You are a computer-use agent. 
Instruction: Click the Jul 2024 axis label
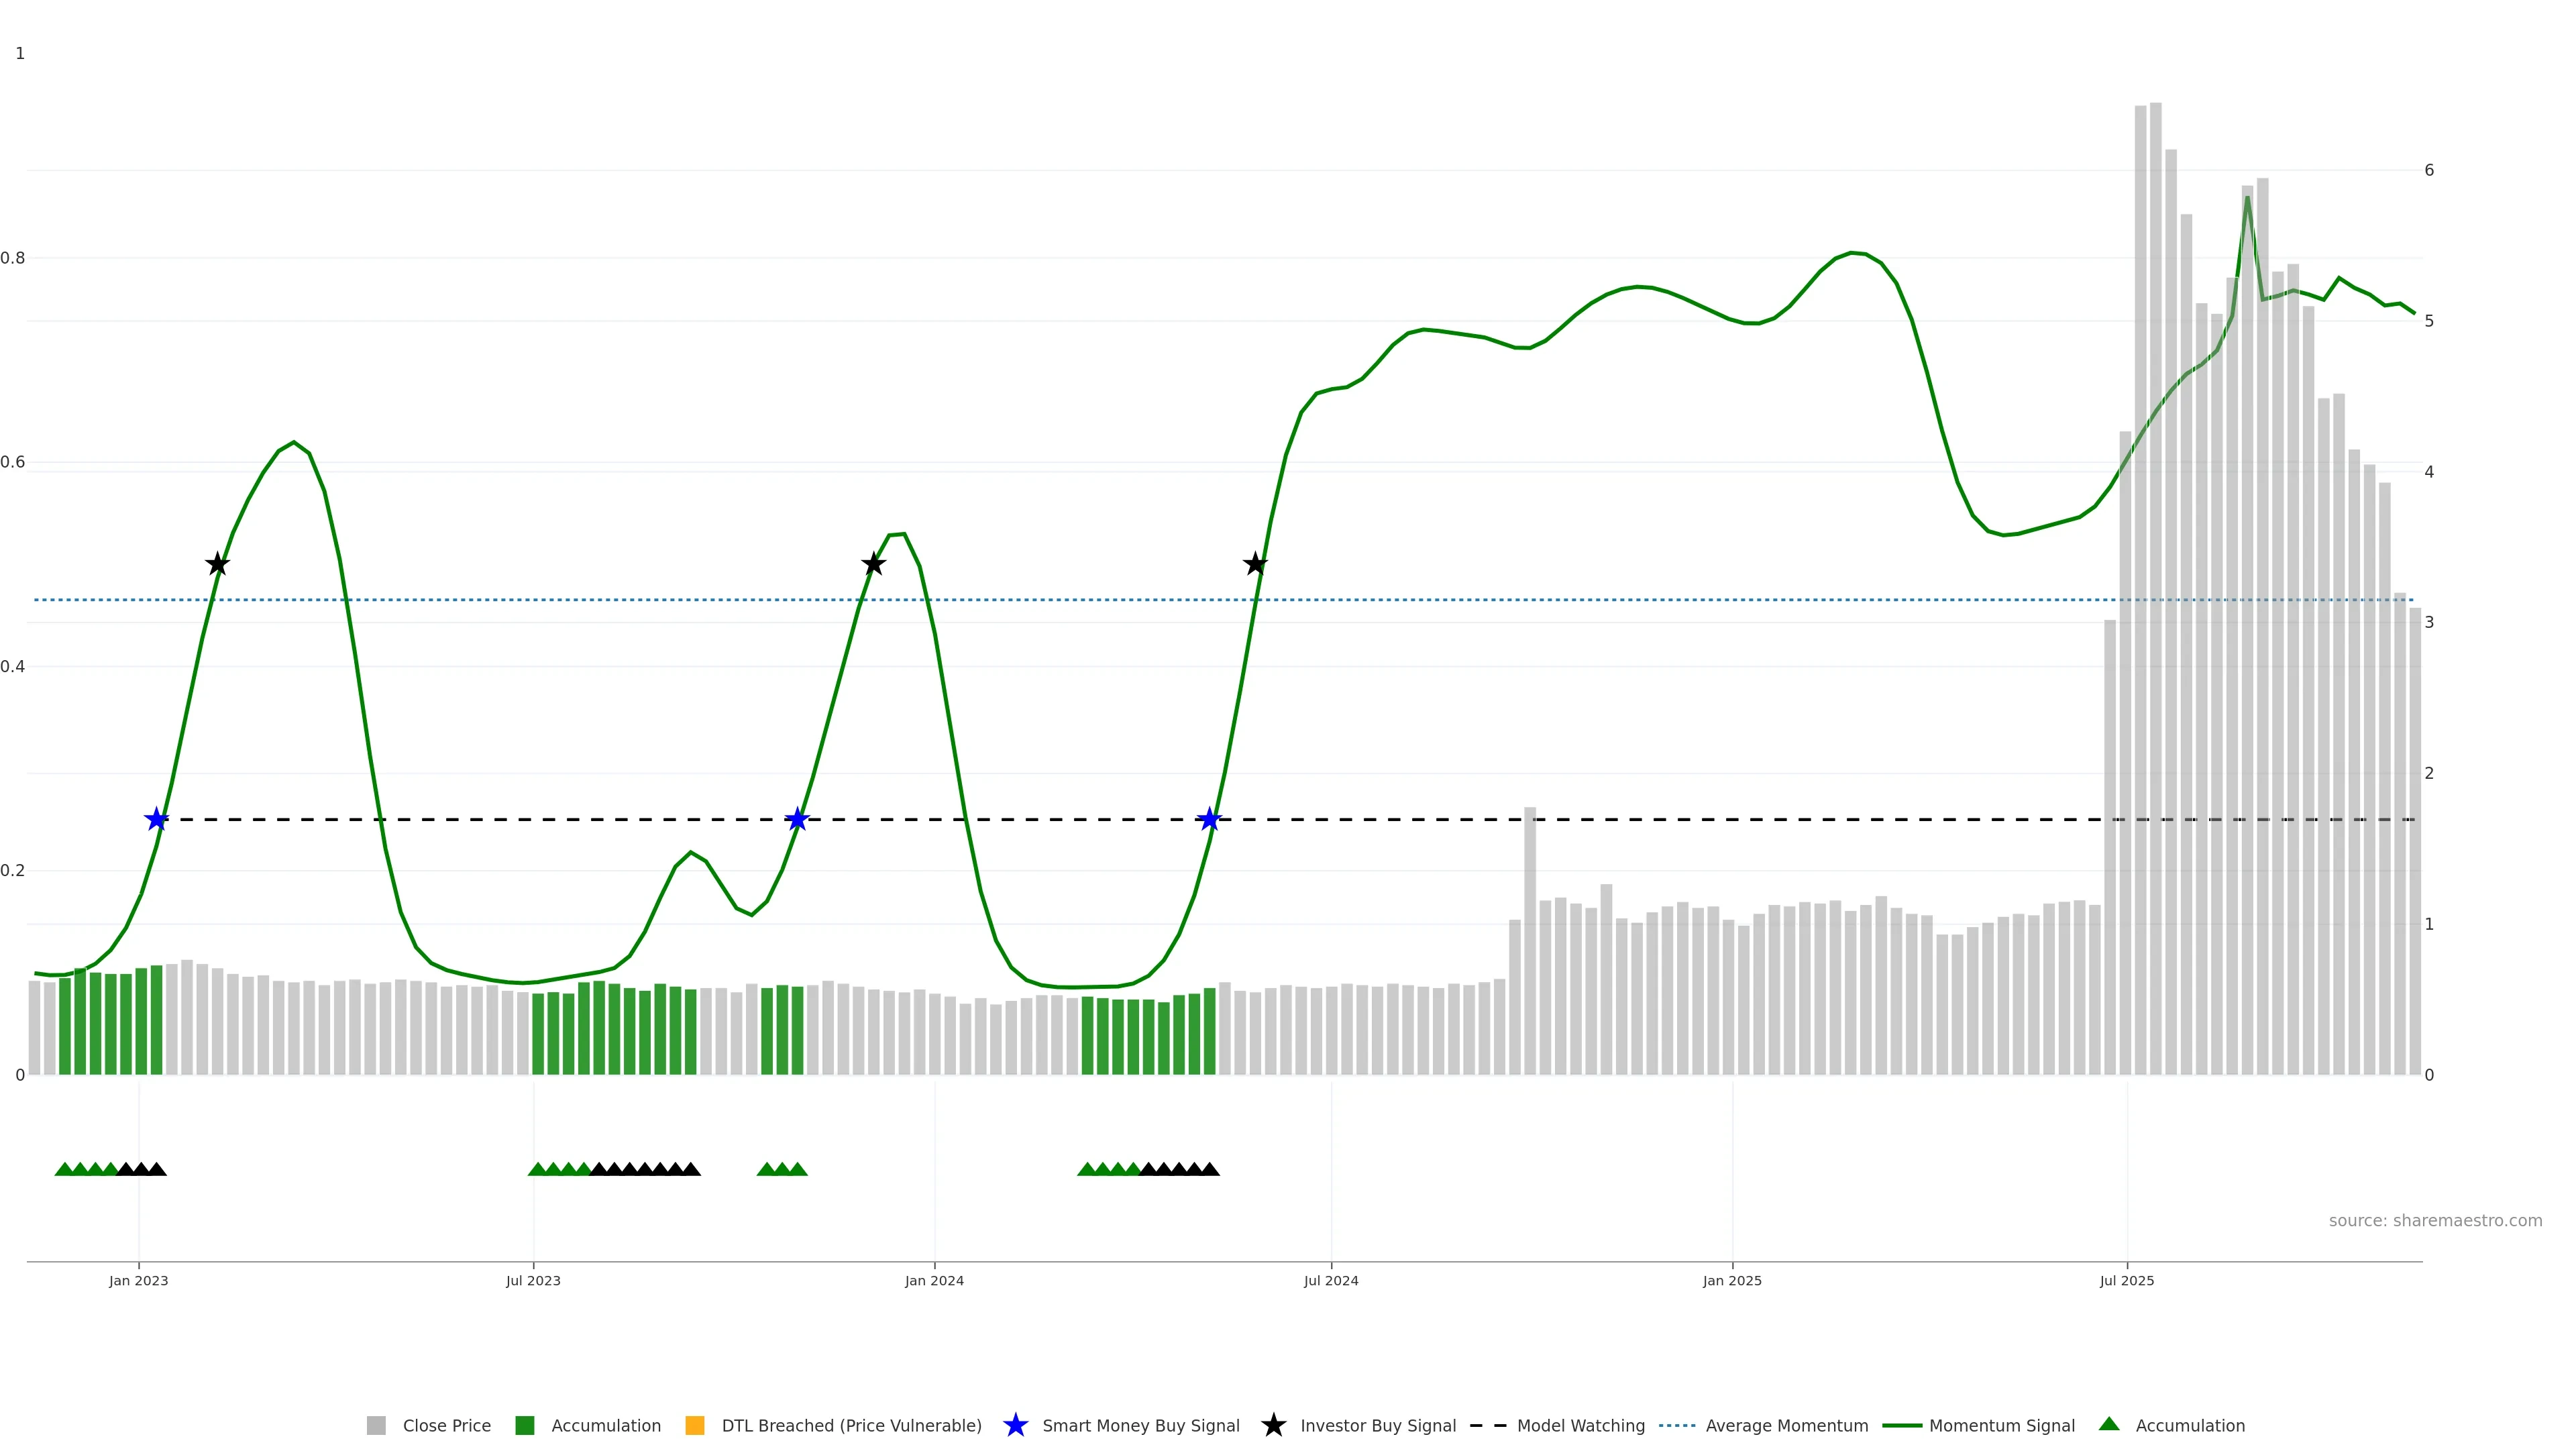(1331, 1281)
